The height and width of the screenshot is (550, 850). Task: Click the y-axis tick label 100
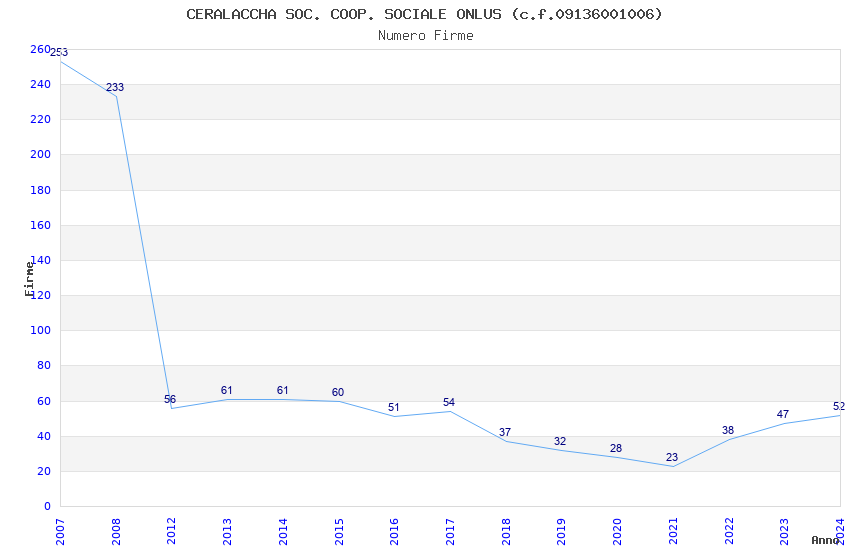[40, 330]
